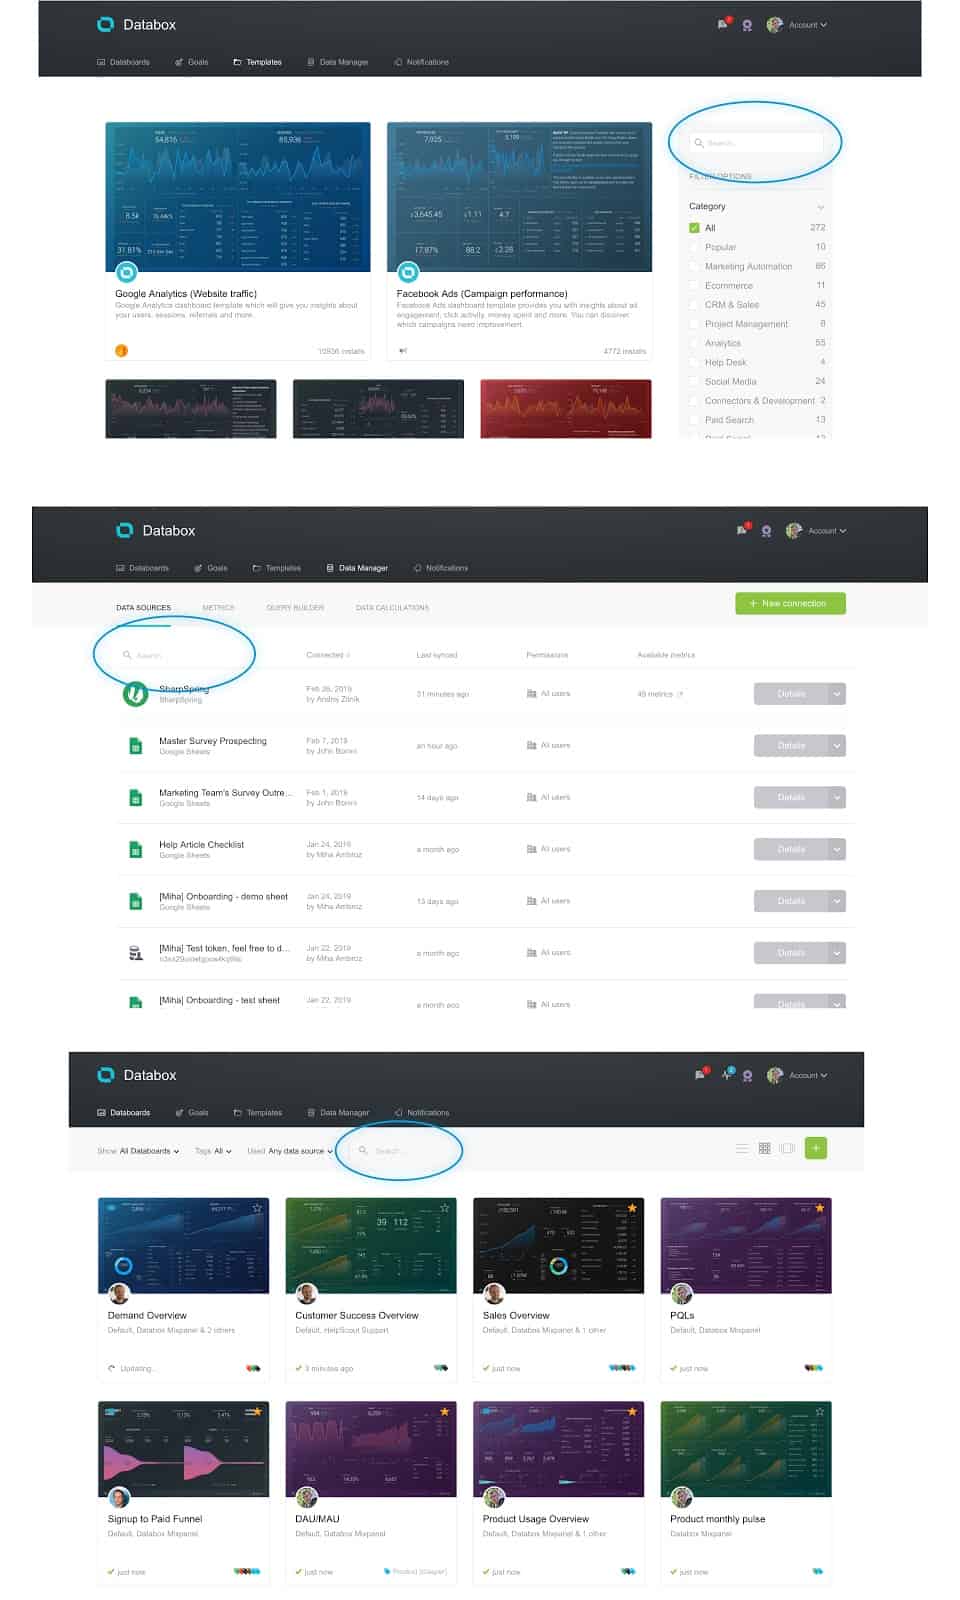Image resolution: width=960 pixels, height=1600 pixels.
Task: Enable the CRM & Sales category checkbox
Action: pos(694,305)
